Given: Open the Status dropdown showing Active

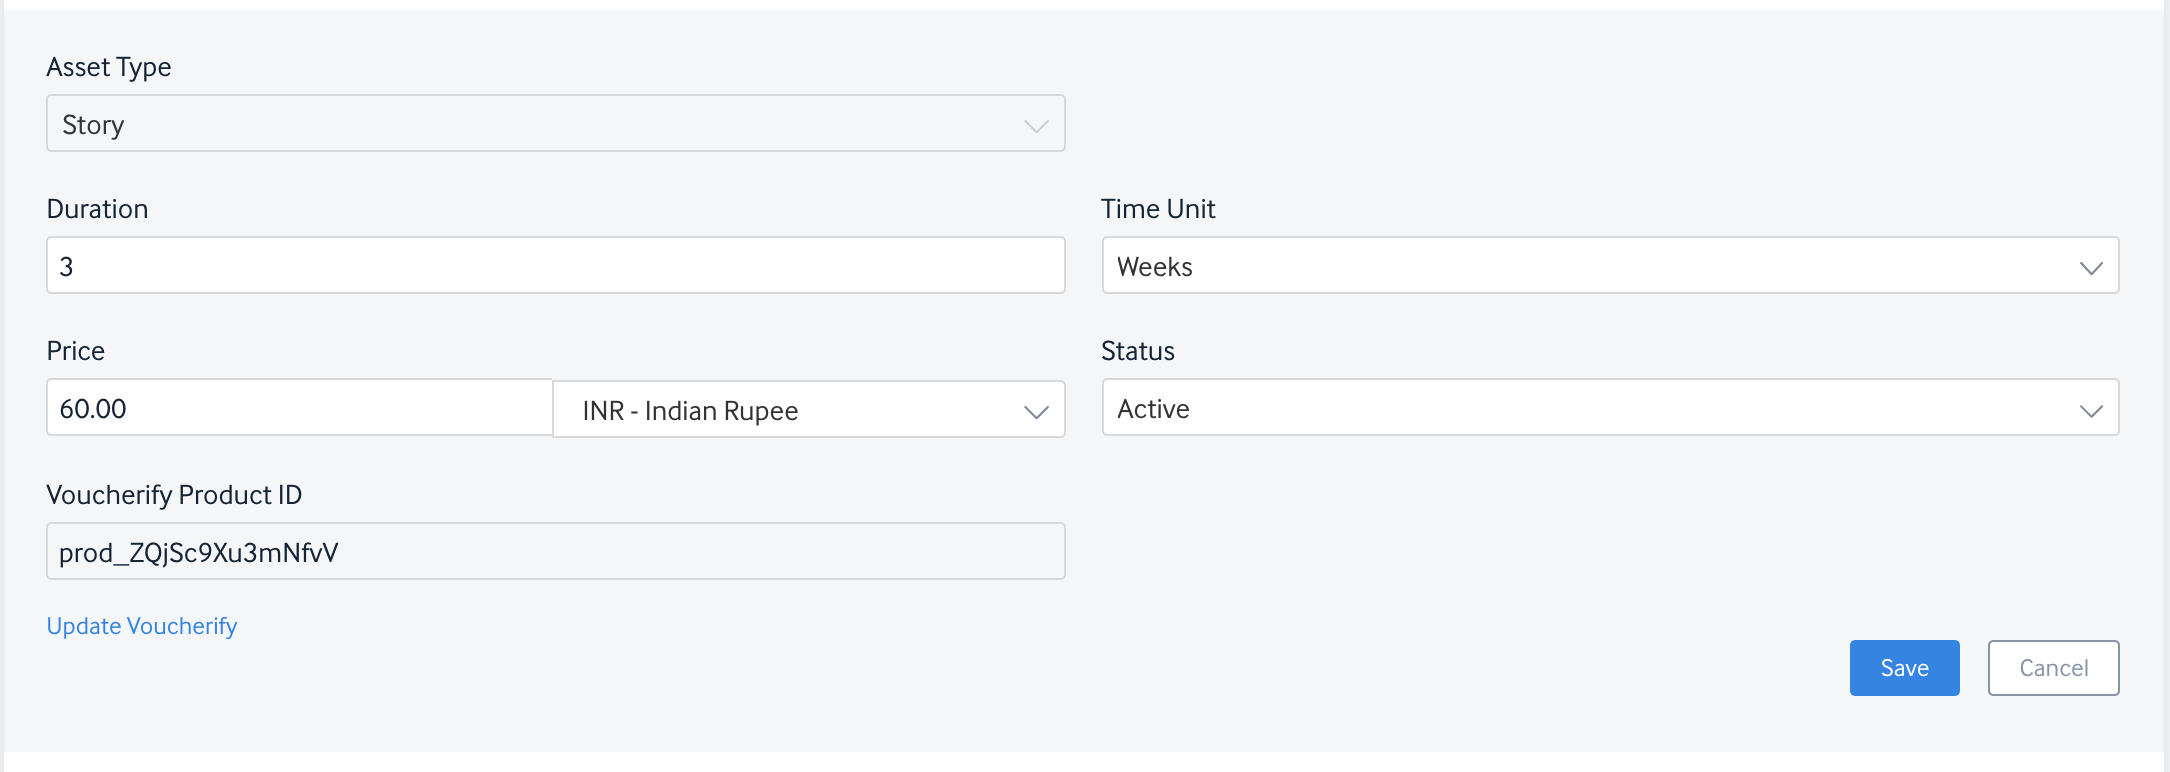Looking at the screenshot, I should click(x=1610, y=408).
